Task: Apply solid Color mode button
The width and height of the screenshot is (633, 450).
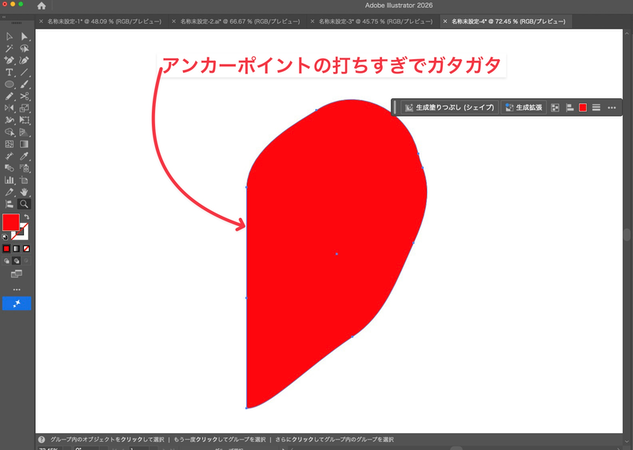Action: click(6, 249)
